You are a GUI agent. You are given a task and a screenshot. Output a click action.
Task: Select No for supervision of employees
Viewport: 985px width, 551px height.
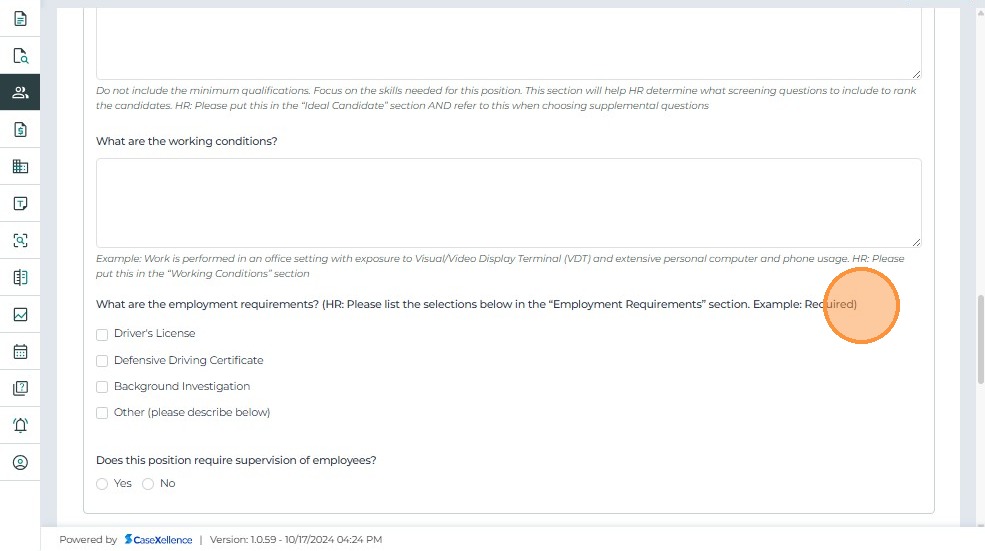click(x=148, y=484)
